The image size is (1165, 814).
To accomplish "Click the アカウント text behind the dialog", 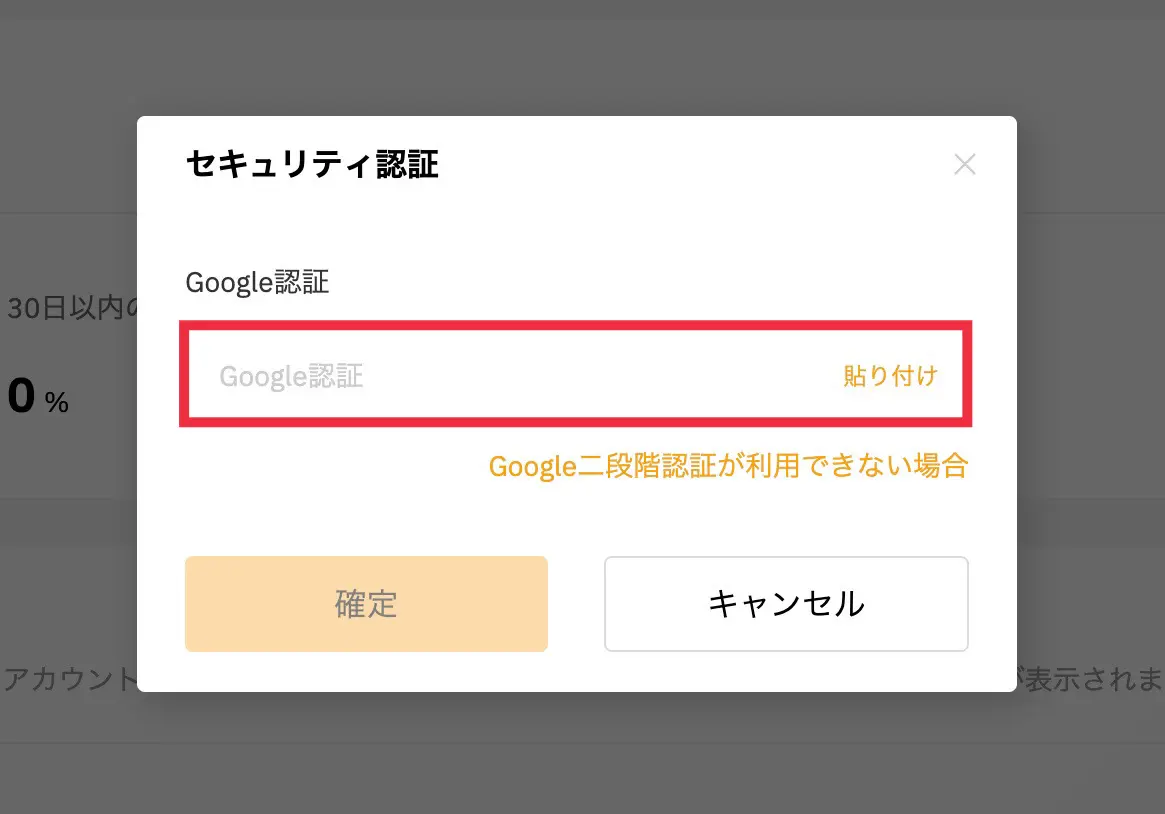I will (68, 680).
